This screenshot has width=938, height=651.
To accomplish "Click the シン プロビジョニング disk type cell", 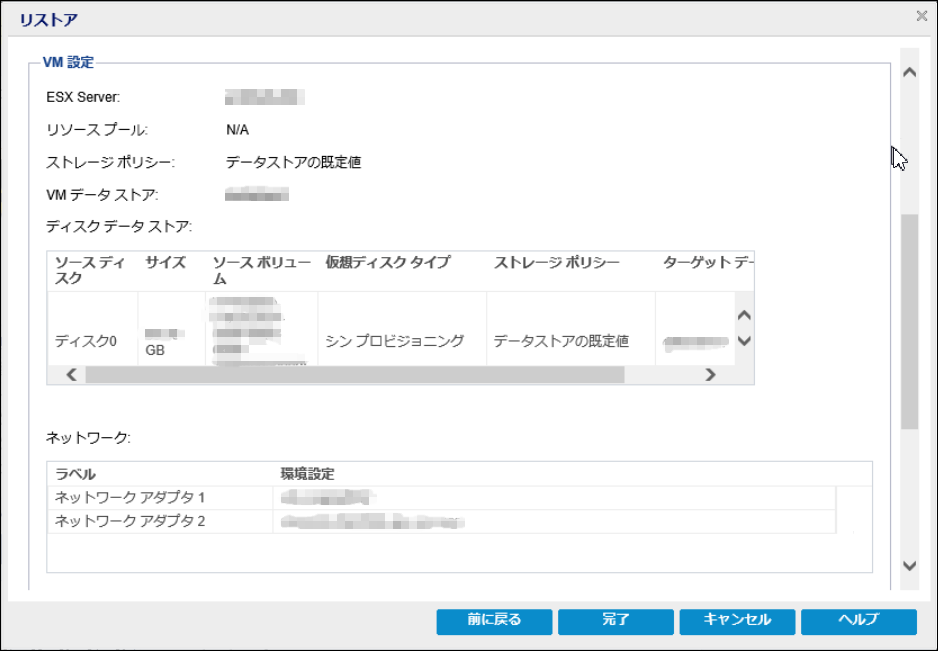I will tap(395, 341).
